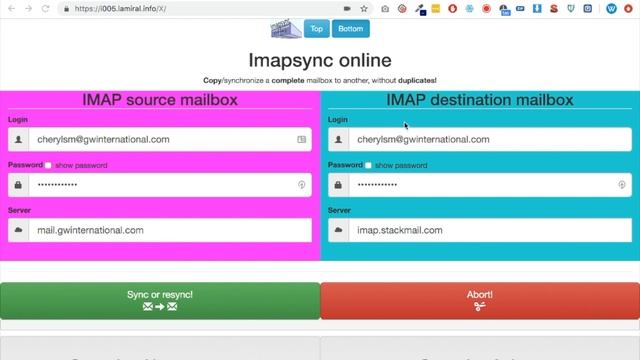This screenshot has height=360, width=640.
Task: Click the Imapsync logo image
Action: coord(286,29)
